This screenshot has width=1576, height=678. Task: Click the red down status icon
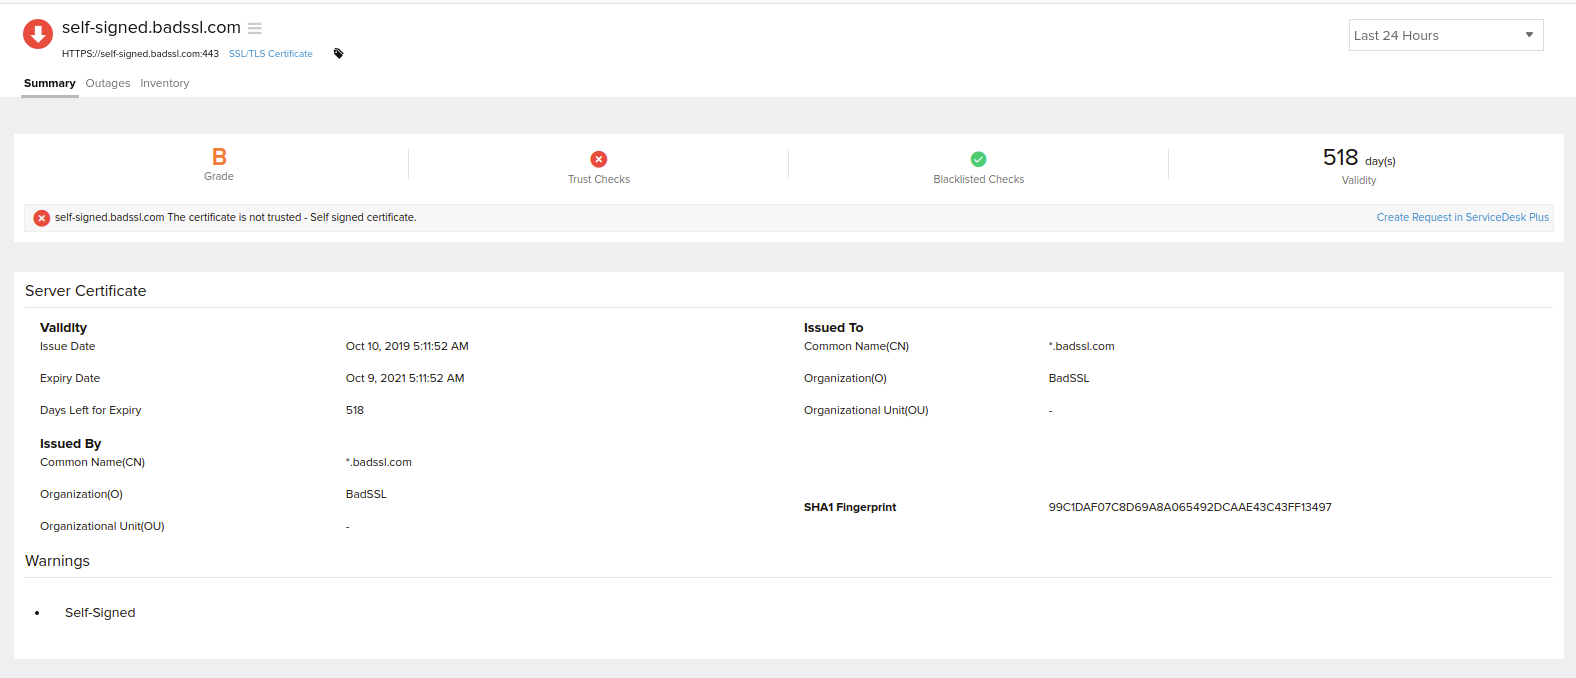[38, 34]
